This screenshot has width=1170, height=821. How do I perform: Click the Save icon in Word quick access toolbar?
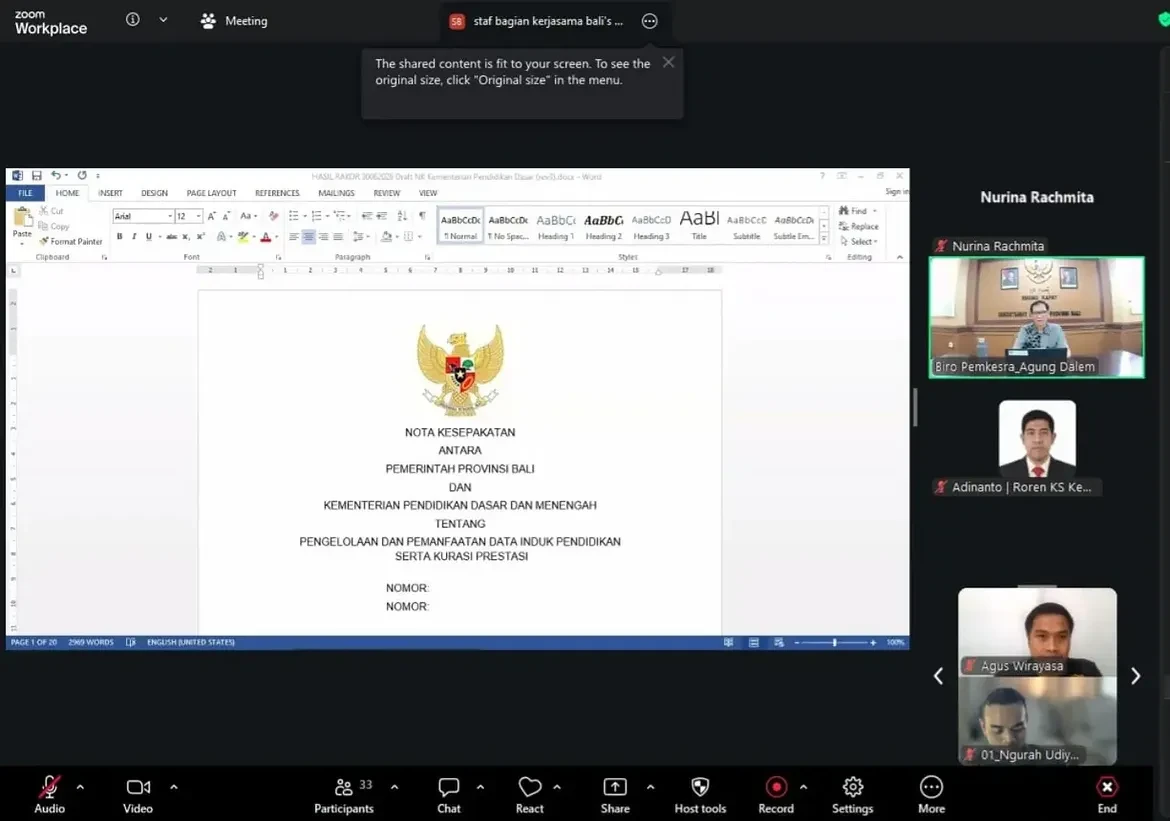pyautogui.click(x=36, y=175)
